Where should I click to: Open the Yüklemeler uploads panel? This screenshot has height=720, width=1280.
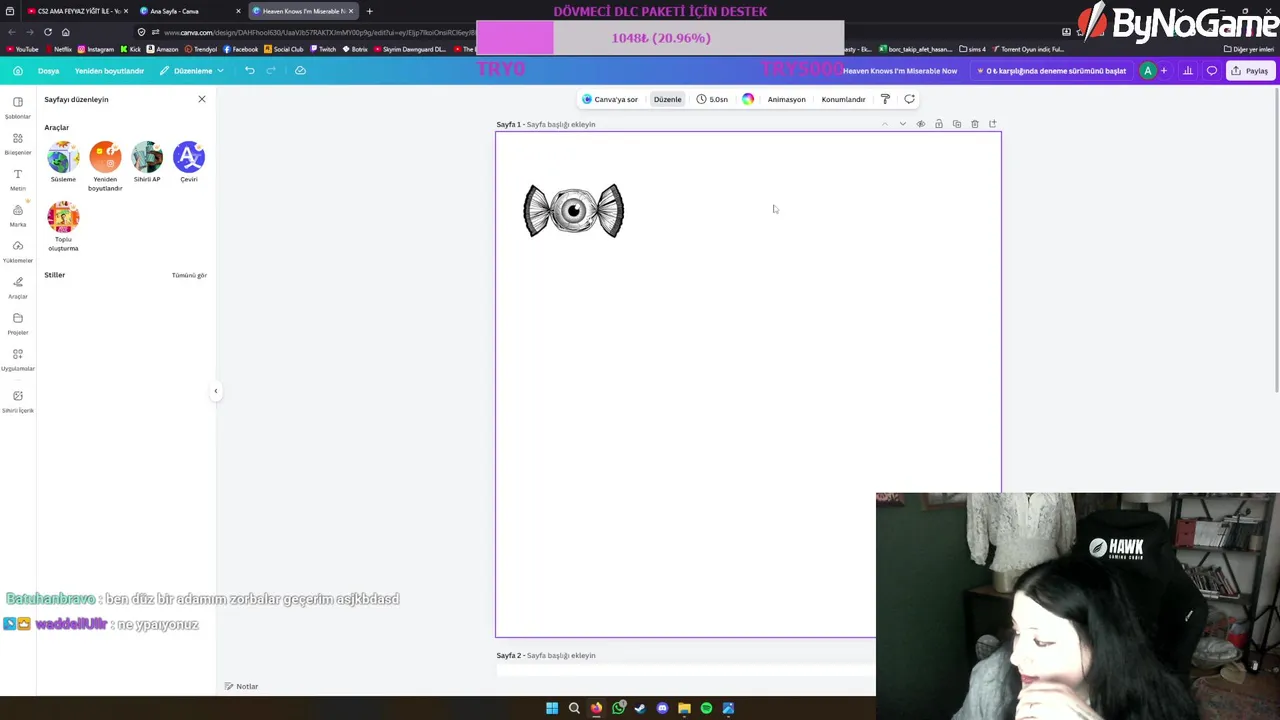click(x=17, y=251)
